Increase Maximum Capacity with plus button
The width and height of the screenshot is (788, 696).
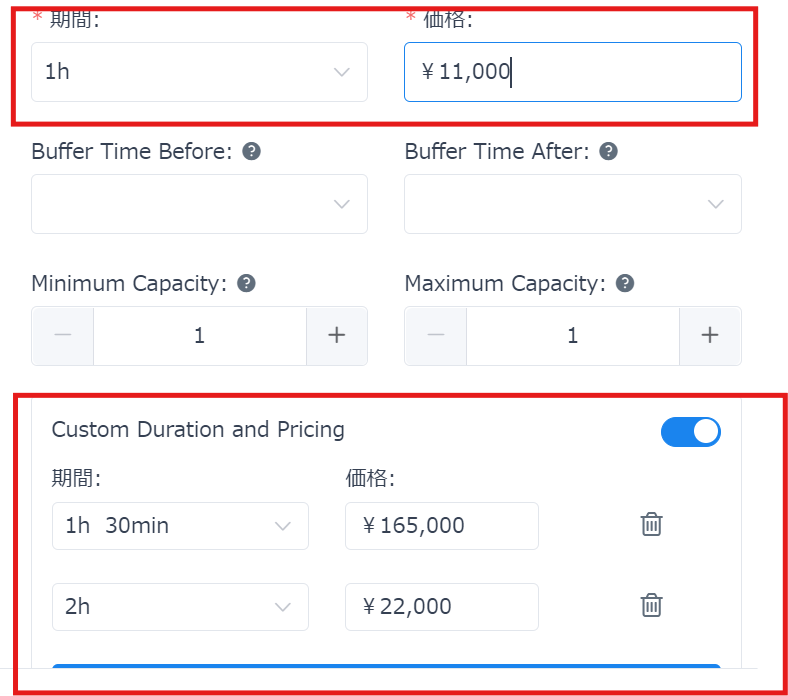[710, 336]
